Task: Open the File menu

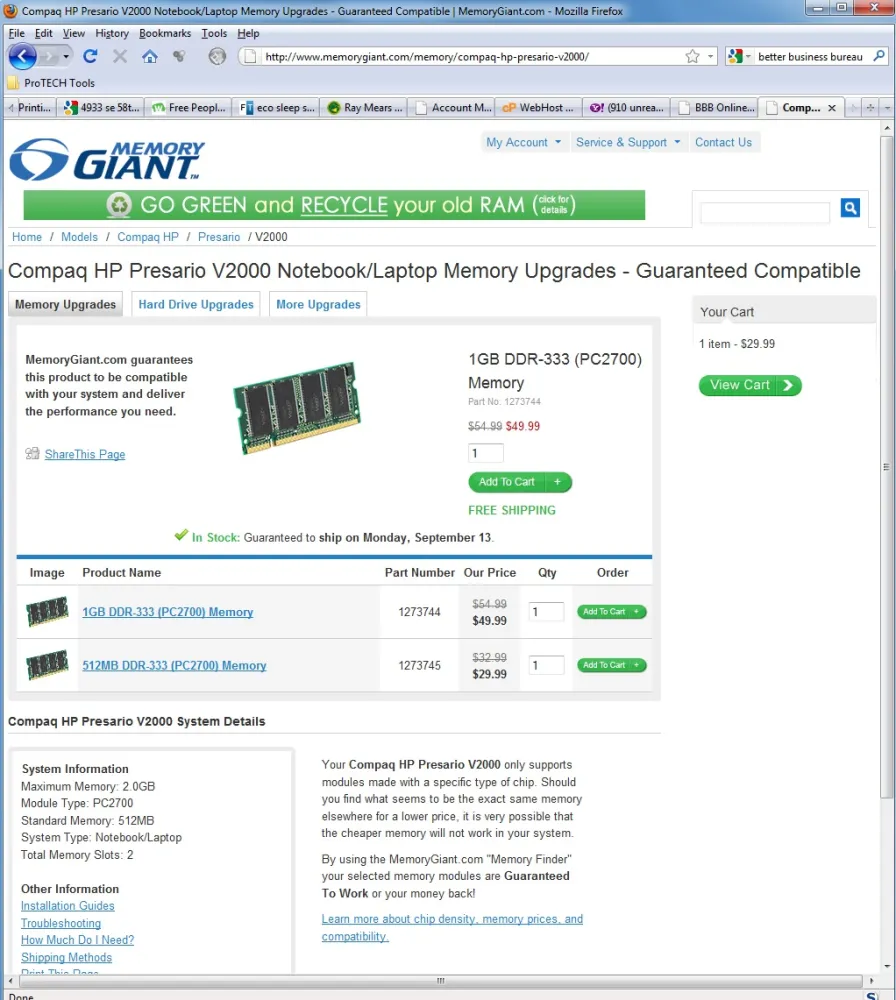Action: pyautogui.click(x=17, y=33)
